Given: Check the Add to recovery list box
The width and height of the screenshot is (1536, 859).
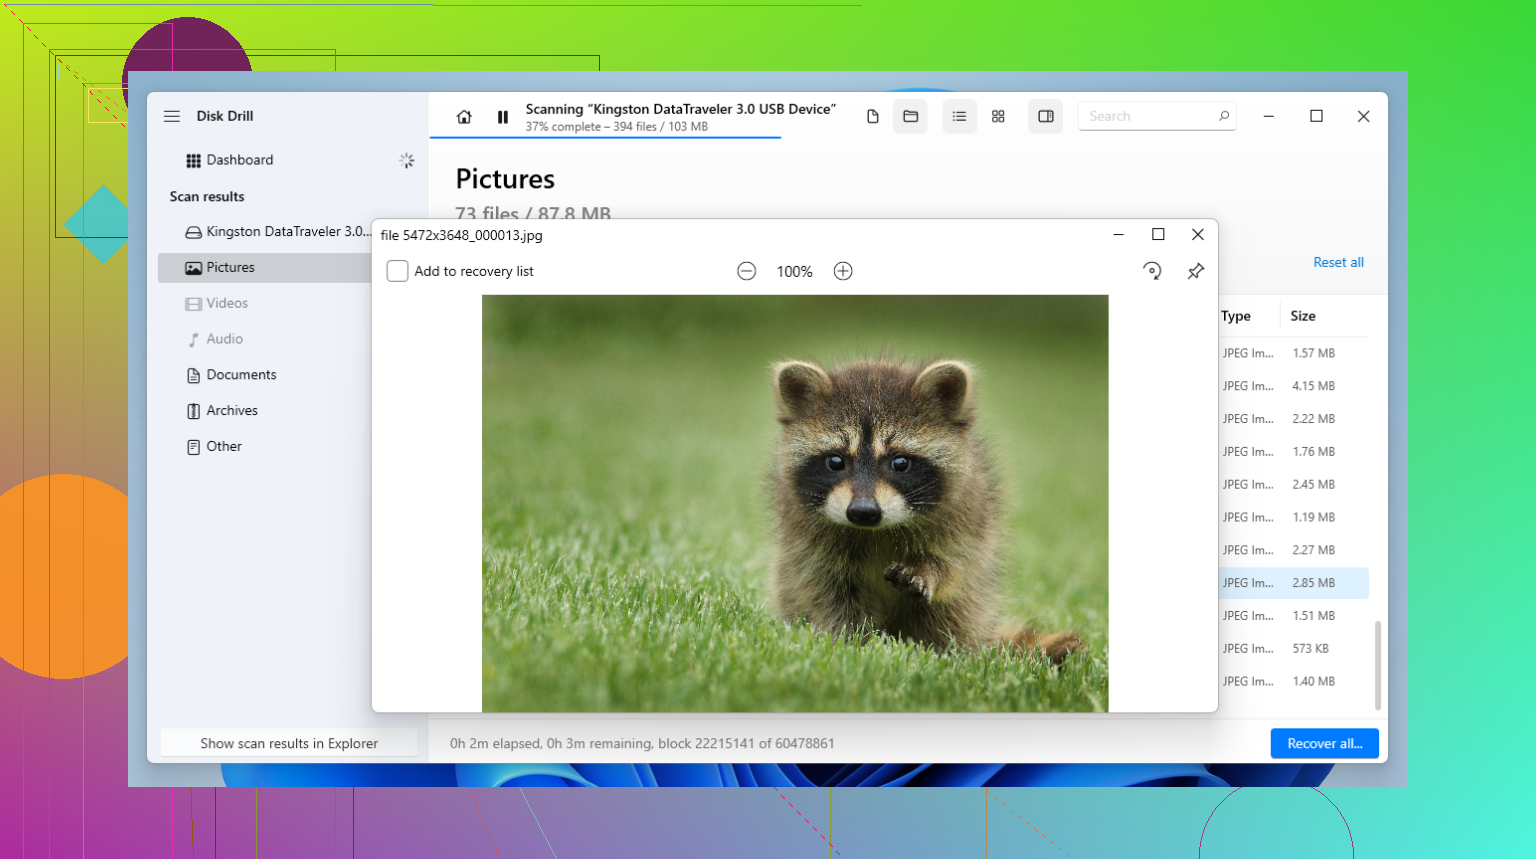Looking at the screenshot, I should pyautogui.click(x=397, y=271).
